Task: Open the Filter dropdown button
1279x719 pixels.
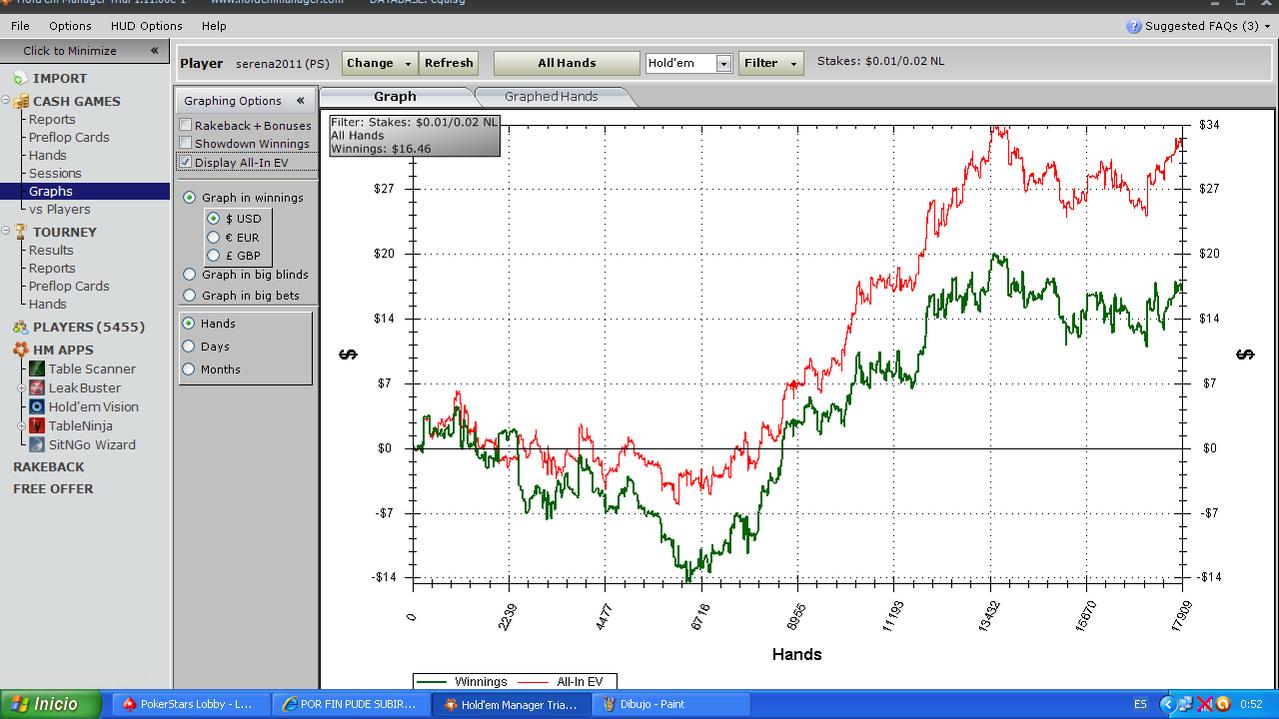Action: 771,63
